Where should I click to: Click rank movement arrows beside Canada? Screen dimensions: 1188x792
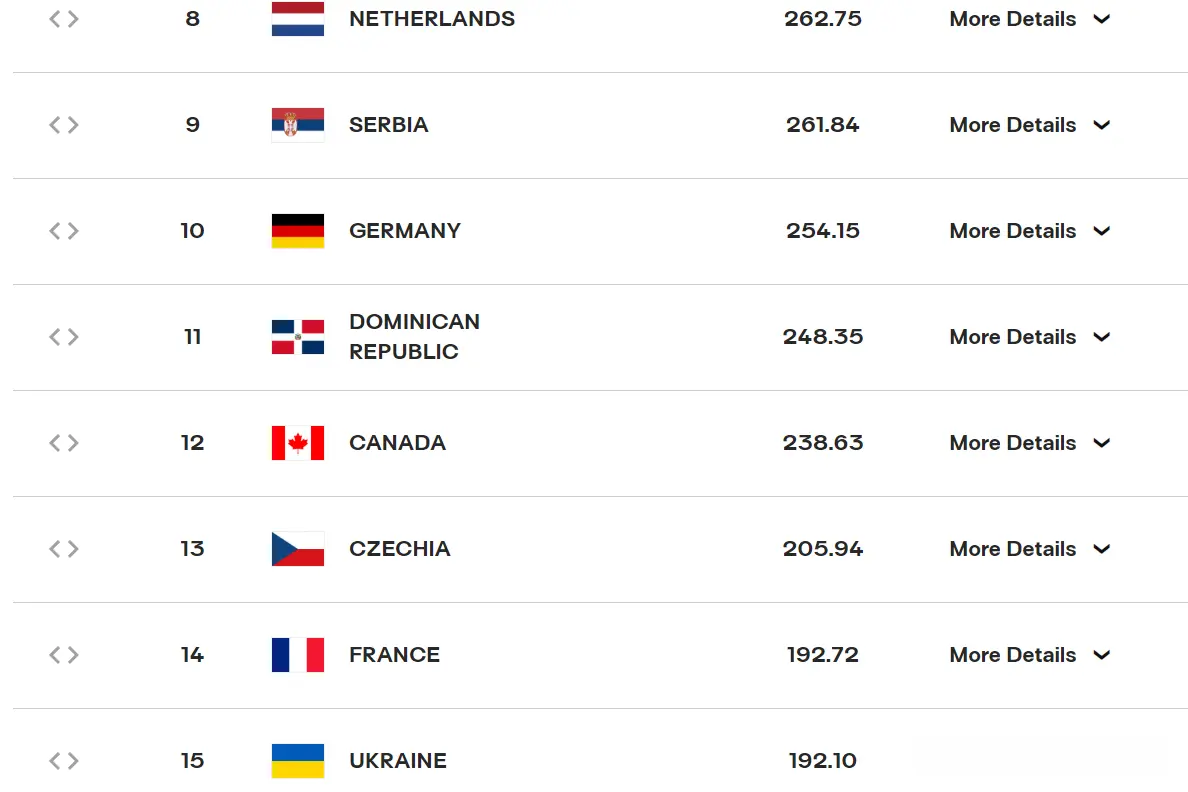[64, 443]
